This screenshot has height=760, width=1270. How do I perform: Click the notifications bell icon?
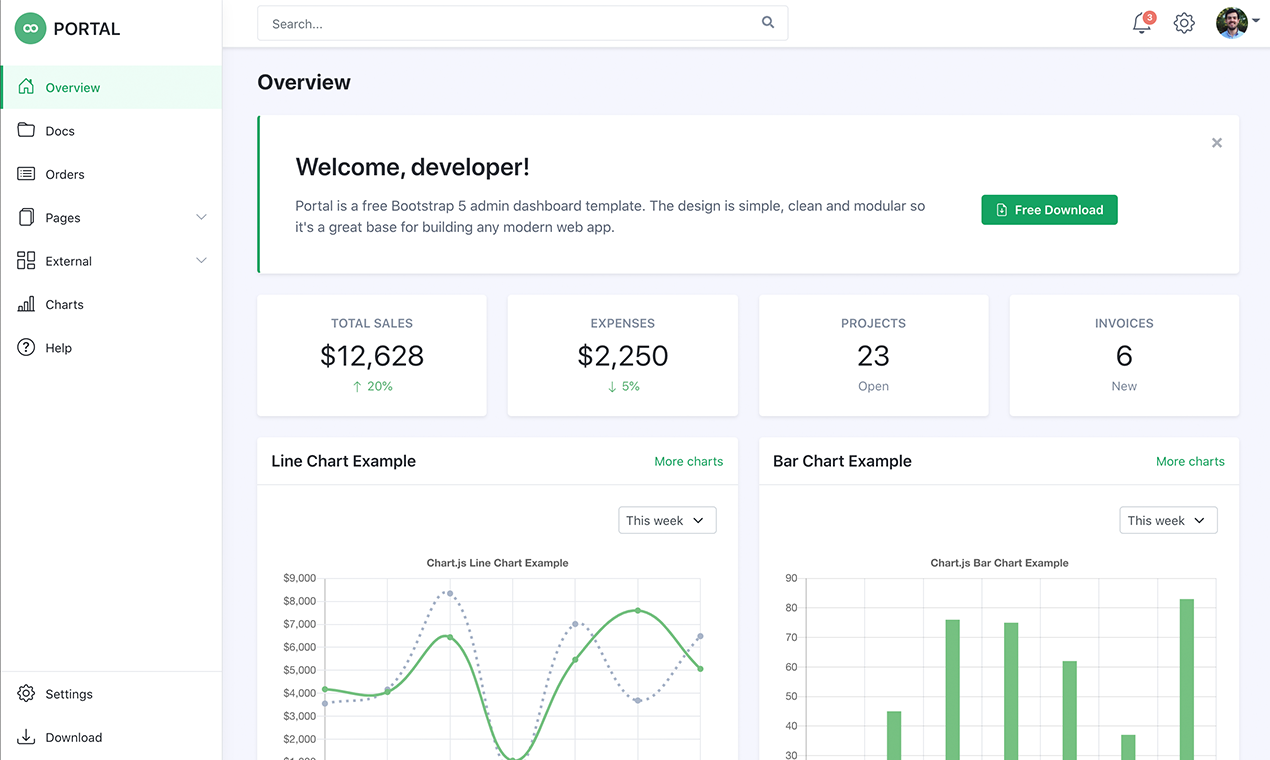1141,23
